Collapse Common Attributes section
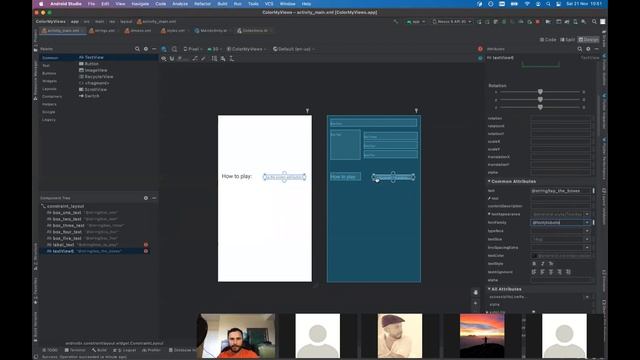Image resolution: width=640 pixels, height=360 pixels. (x=489, y=181)
